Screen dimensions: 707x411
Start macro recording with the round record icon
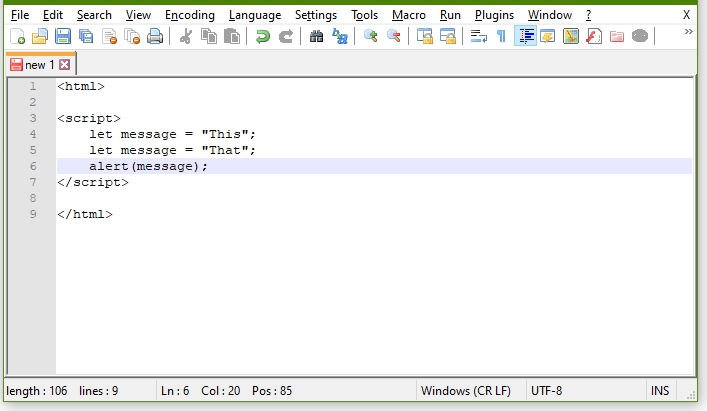(x=640, y=36)
